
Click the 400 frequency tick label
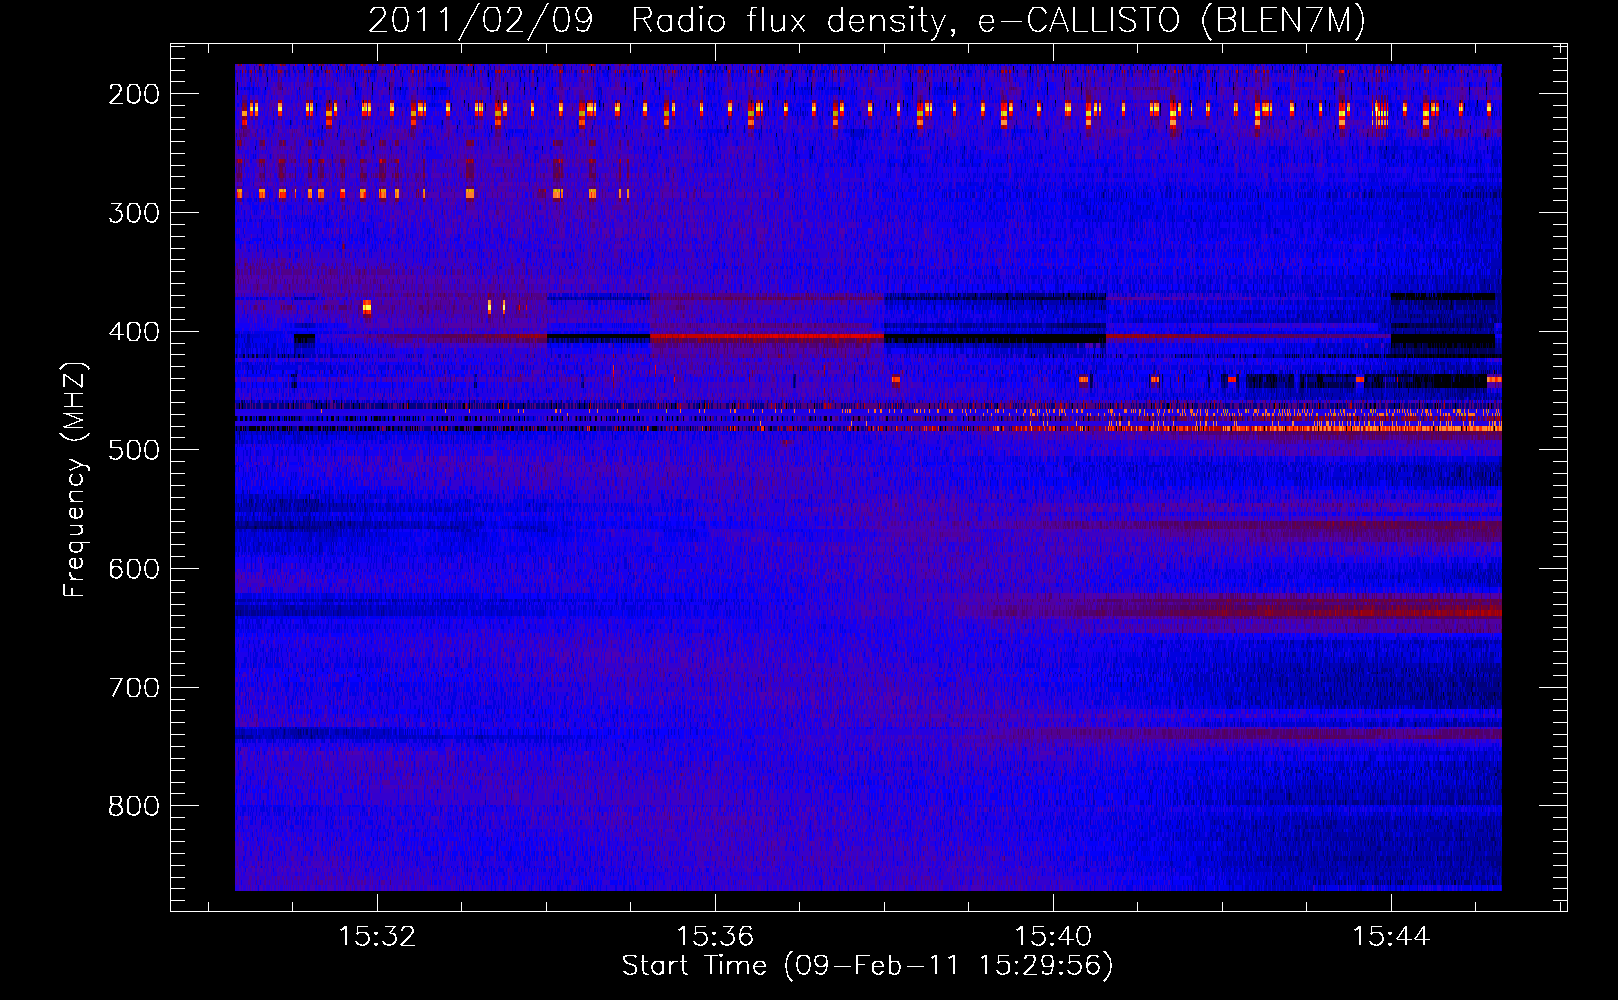(x=134, y=332)
